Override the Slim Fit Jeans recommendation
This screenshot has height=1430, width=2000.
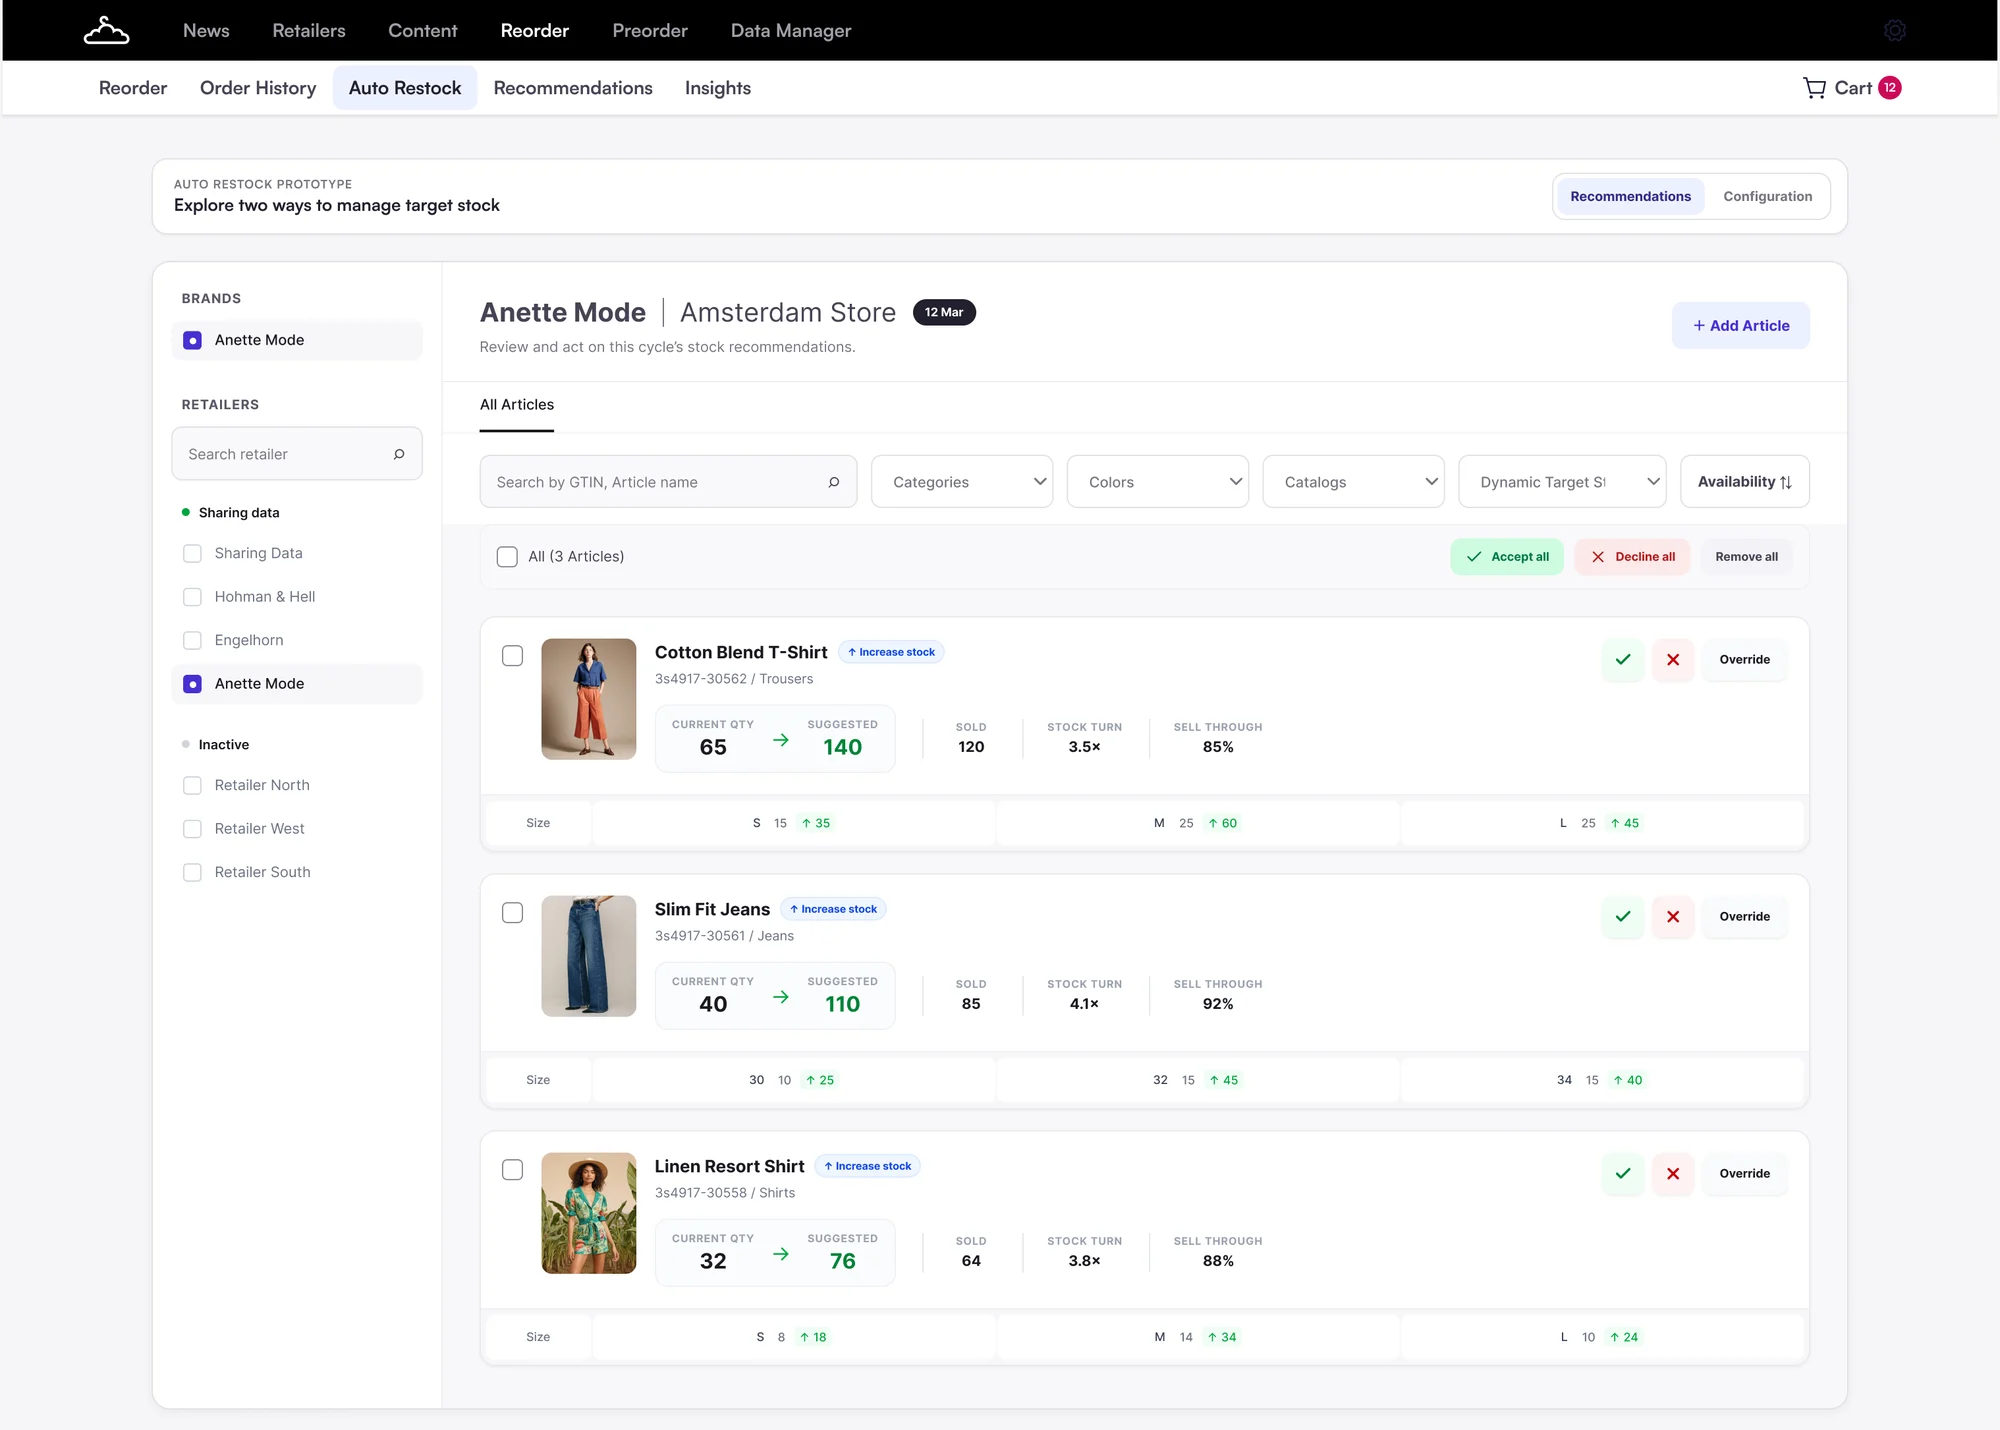1745,917
